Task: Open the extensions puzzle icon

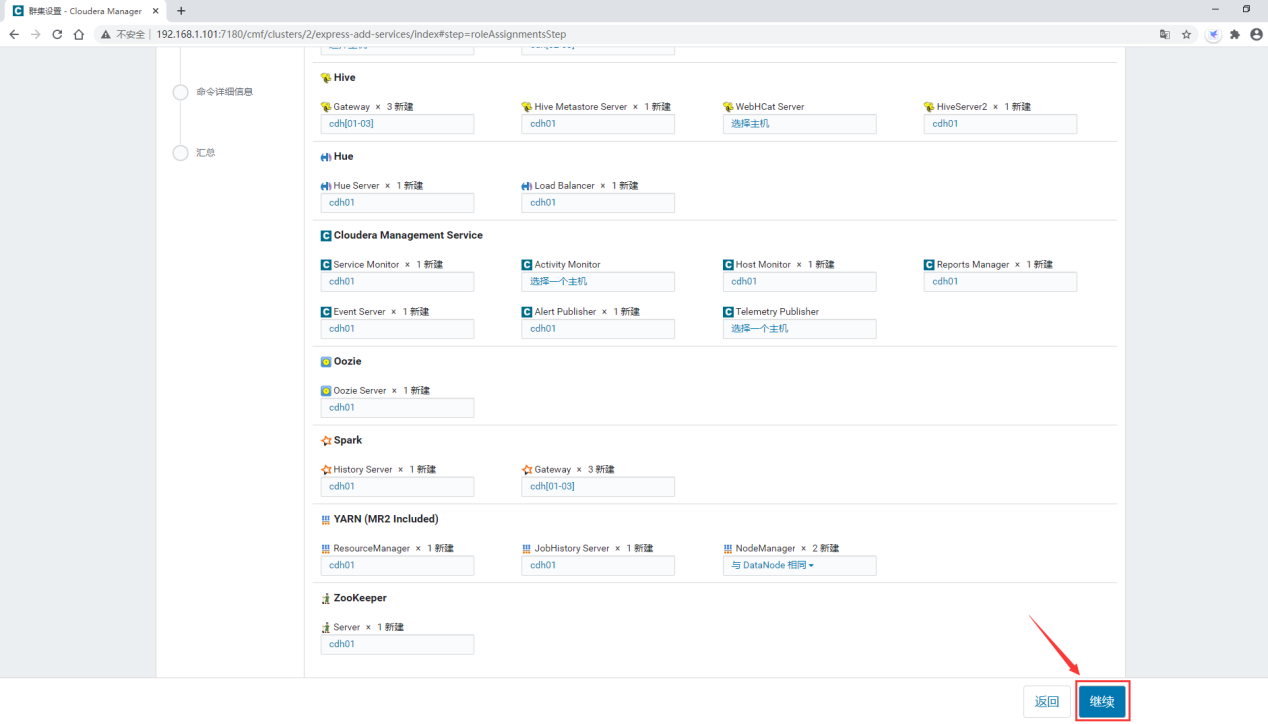Action: point(1235,34)
